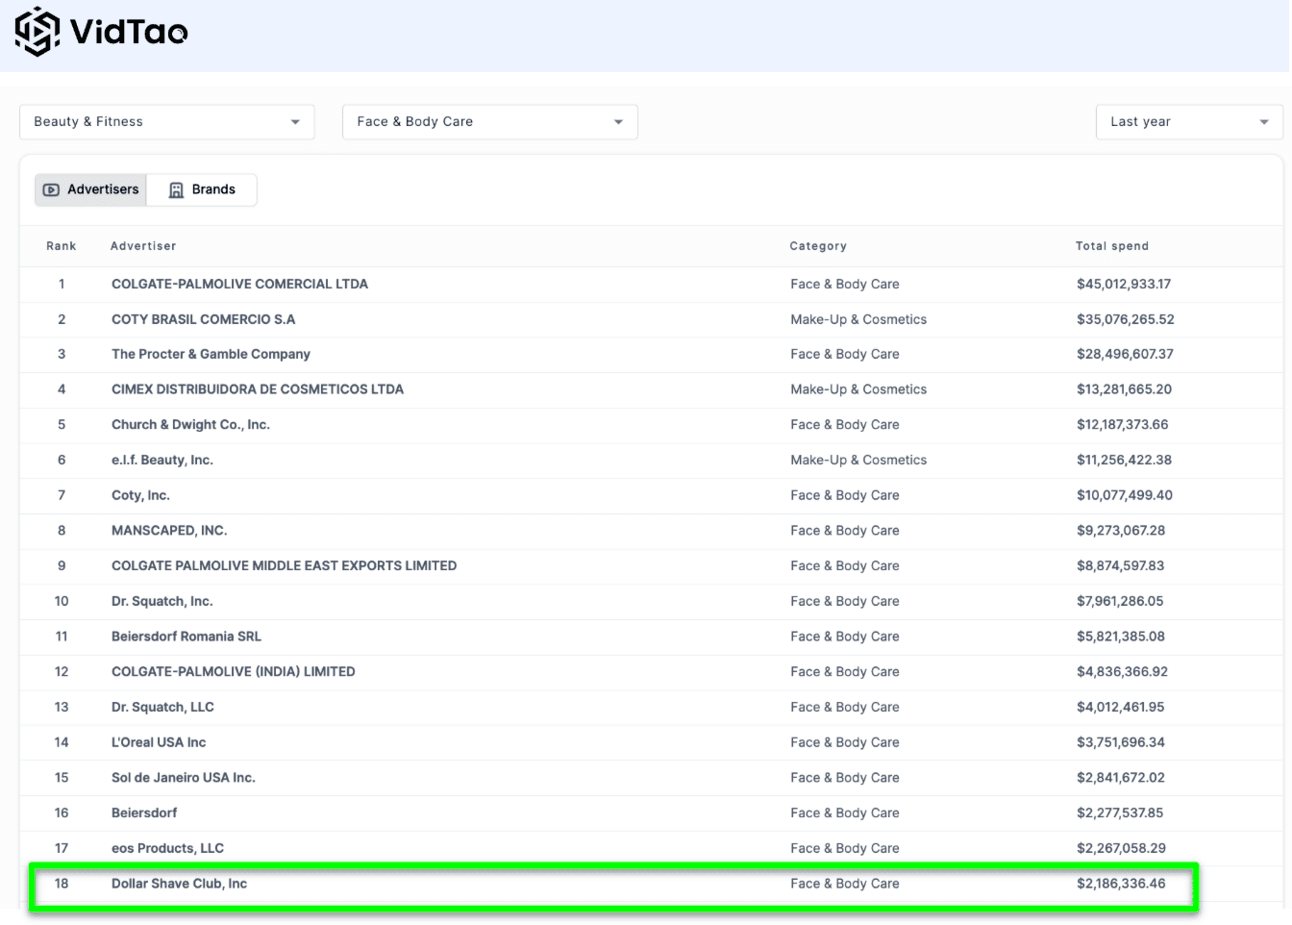1292x925 pixels.
Task: Open Coty, Inc. advertiser entry
Action: [141, 496]
